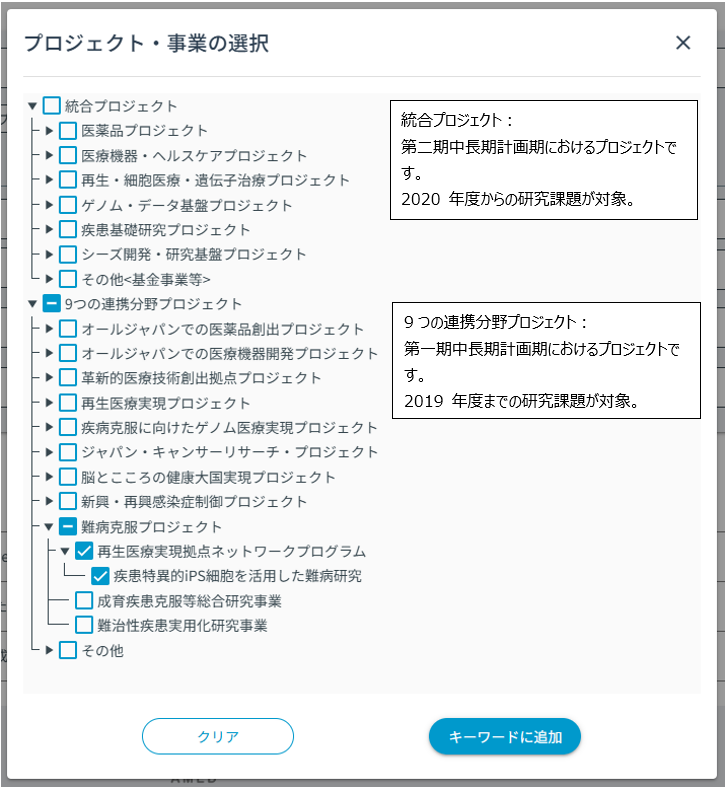Uncheck 再生医療実現拠点ネットワークプログラム checkbox

pyautogui.click(x=84, y=551)
